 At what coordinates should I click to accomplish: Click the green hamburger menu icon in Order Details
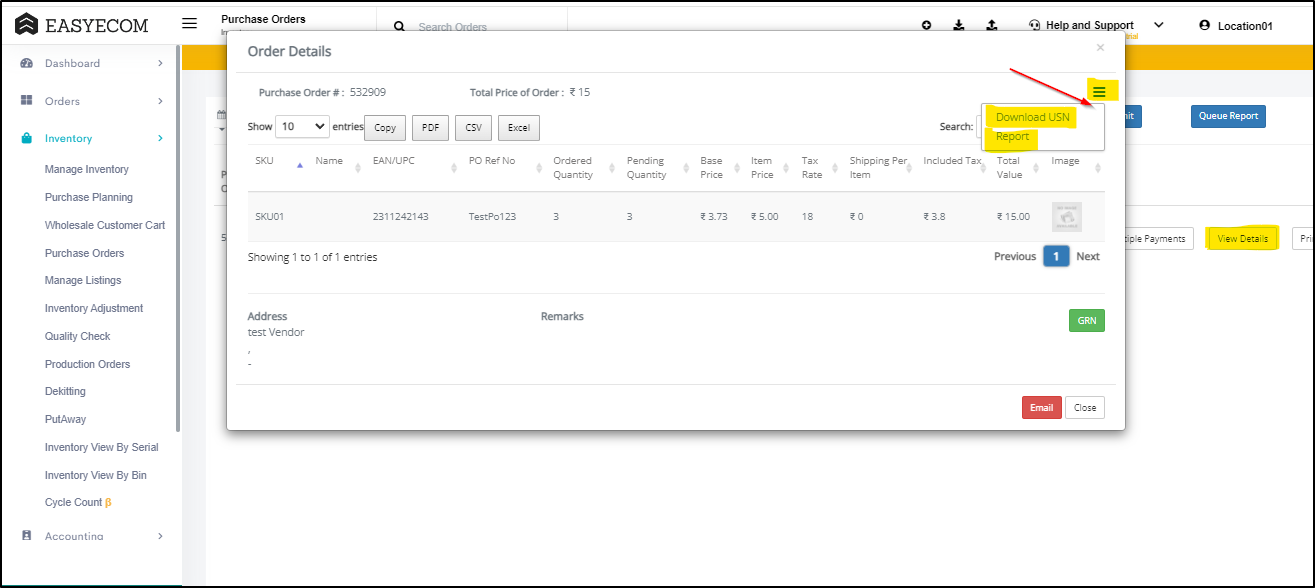click(1099, 92)
